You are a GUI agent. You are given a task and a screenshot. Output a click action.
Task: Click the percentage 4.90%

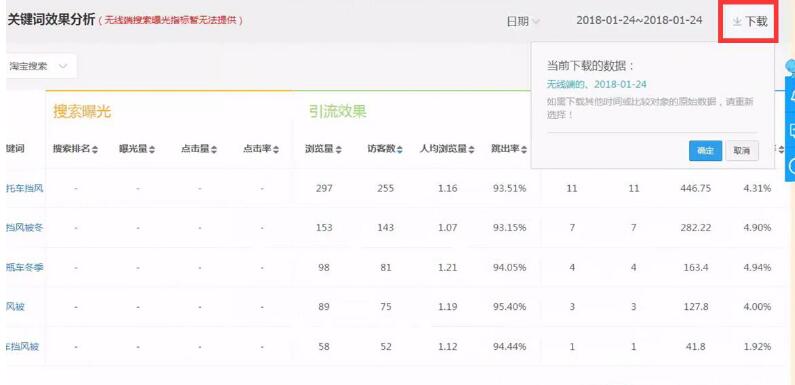tap(757, 228)
